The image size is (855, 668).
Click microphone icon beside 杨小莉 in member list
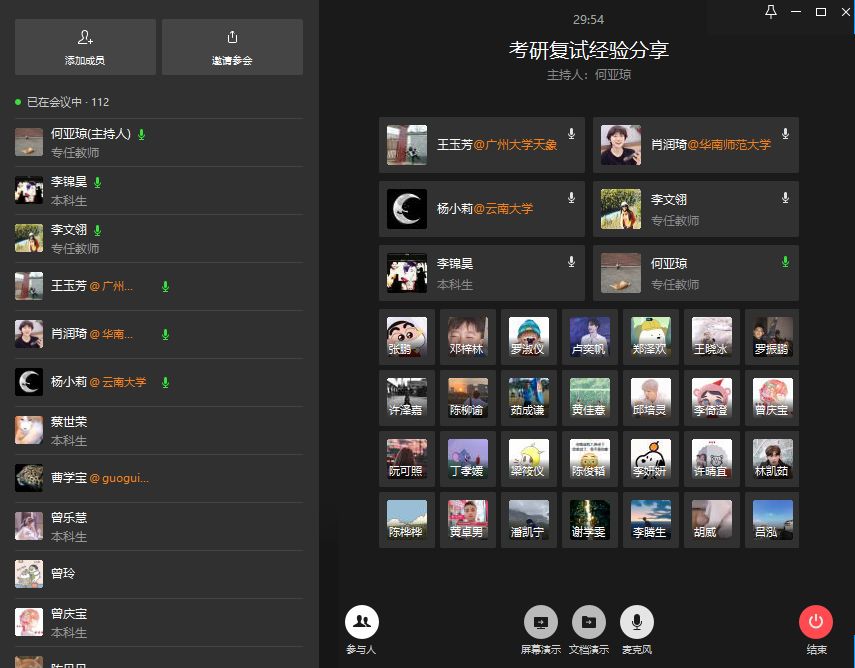click(x=166, y=382)
